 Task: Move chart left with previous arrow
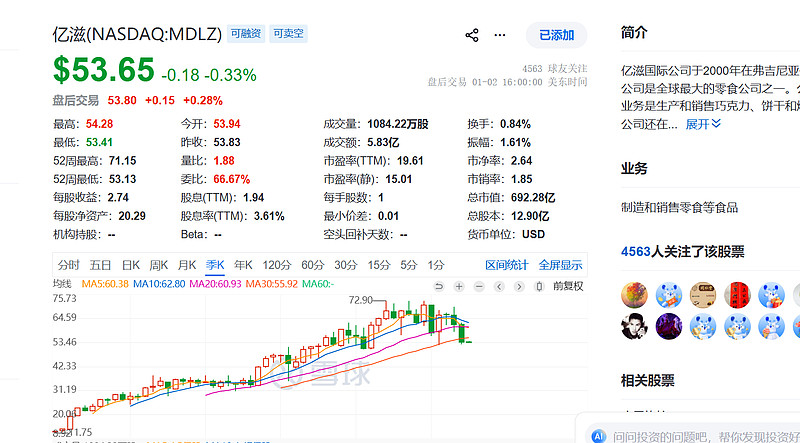[x=499, y=287]
